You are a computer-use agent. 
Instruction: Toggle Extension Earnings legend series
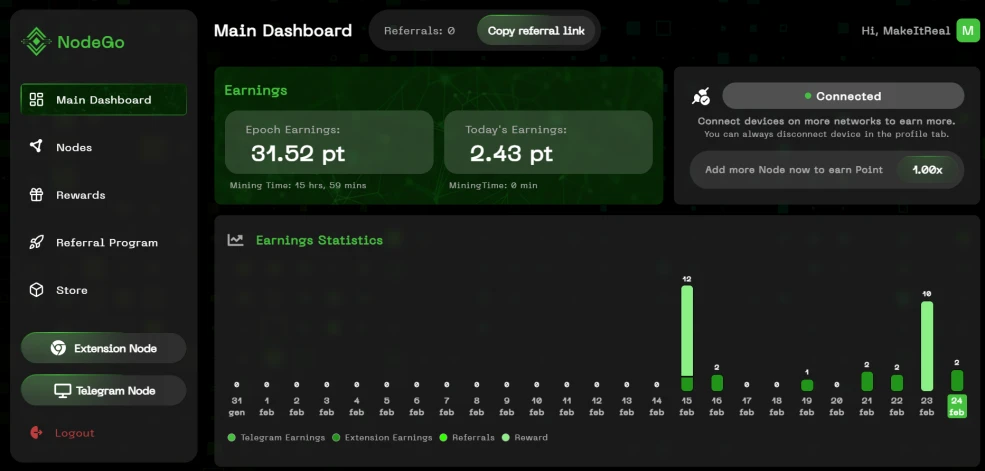point(382,437)
